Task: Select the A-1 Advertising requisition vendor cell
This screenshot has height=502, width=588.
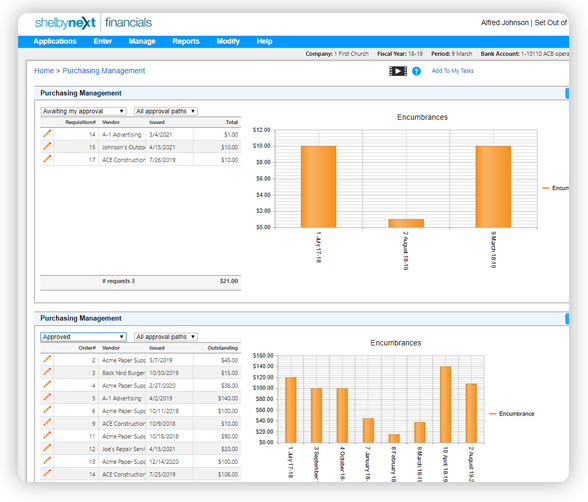Action: (x=122, y=135)
